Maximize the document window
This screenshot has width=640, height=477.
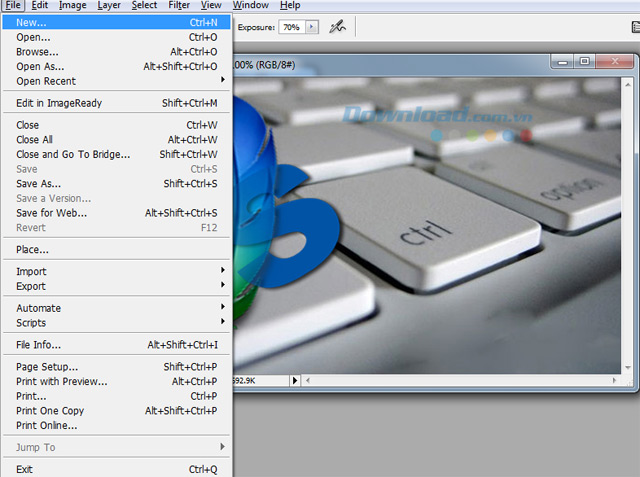click(584, 62)
